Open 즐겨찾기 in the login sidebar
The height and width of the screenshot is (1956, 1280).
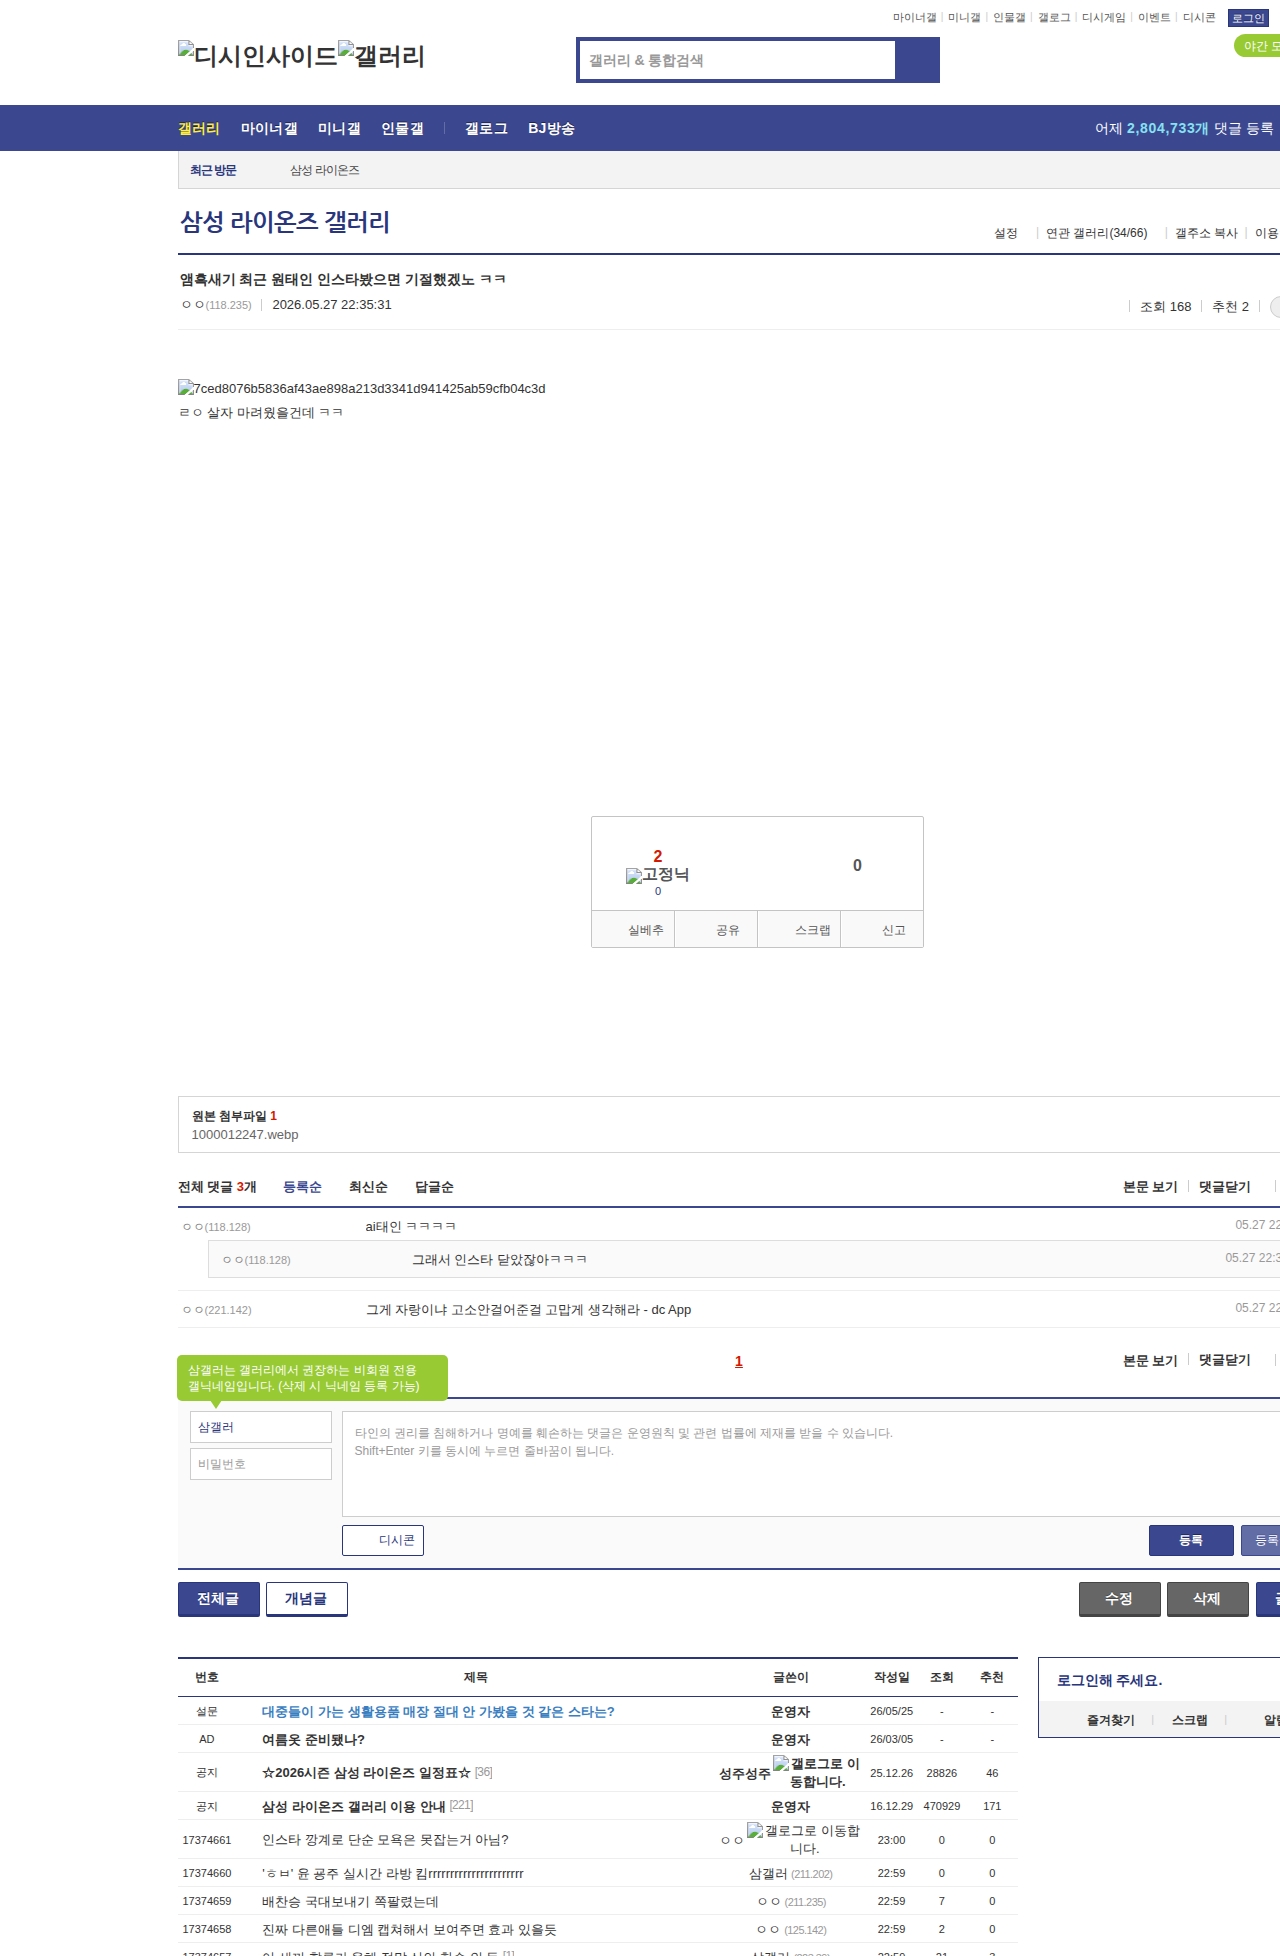(1110, 1720)
